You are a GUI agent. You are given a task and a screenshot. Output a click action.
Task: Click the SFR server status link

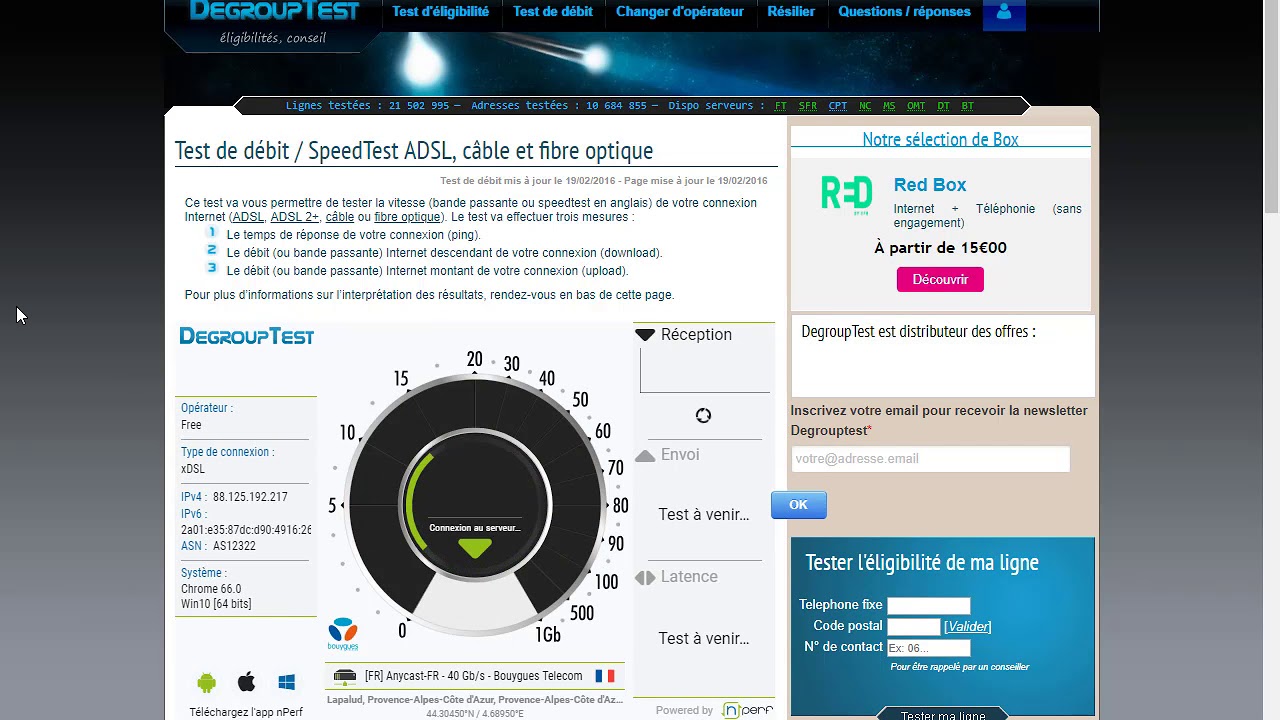click(807, 106)
